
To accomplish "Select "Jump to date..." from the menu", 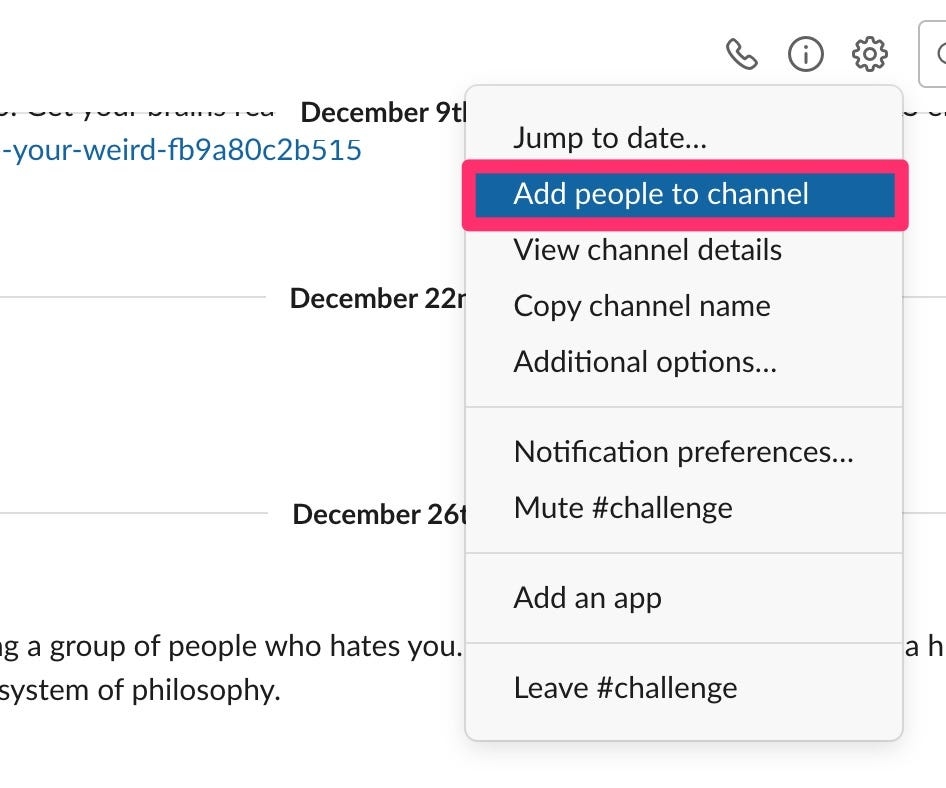I will click(609, 138).
